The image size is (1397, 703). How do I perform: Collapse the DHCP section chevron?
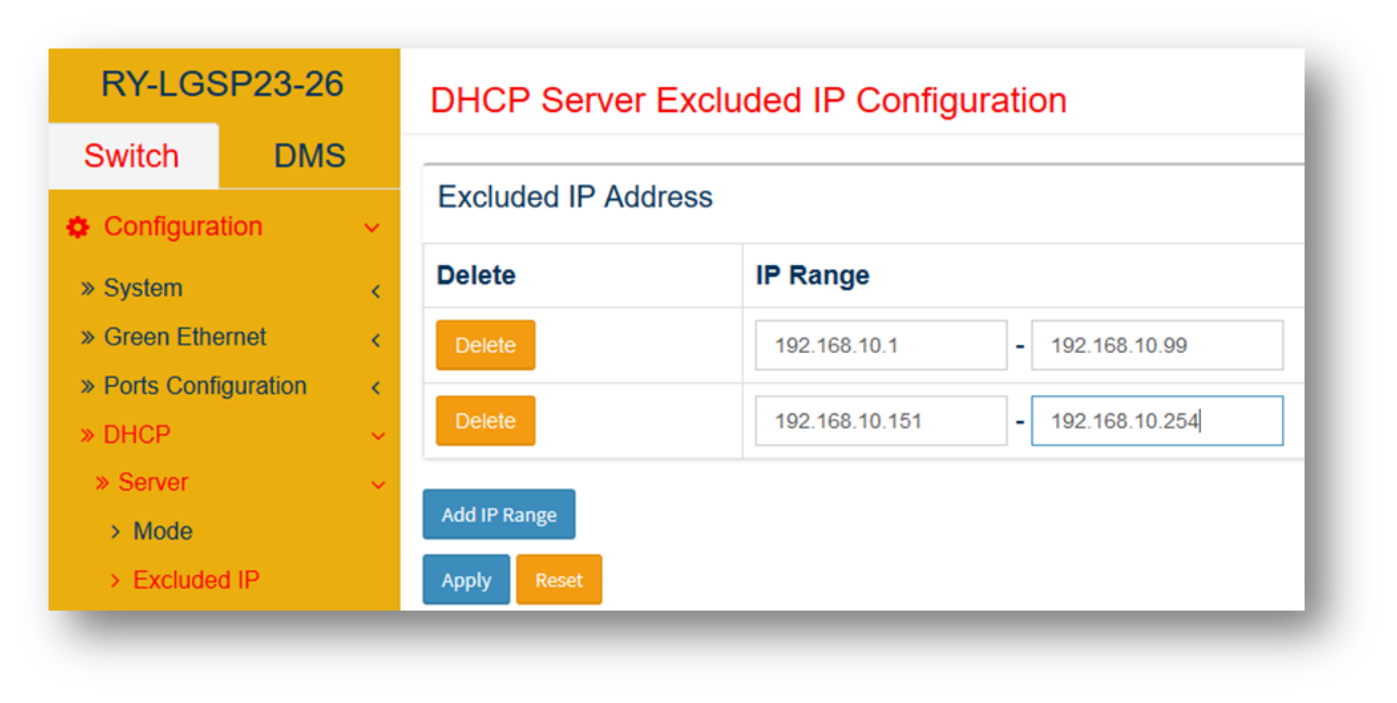tap(378, 437)
